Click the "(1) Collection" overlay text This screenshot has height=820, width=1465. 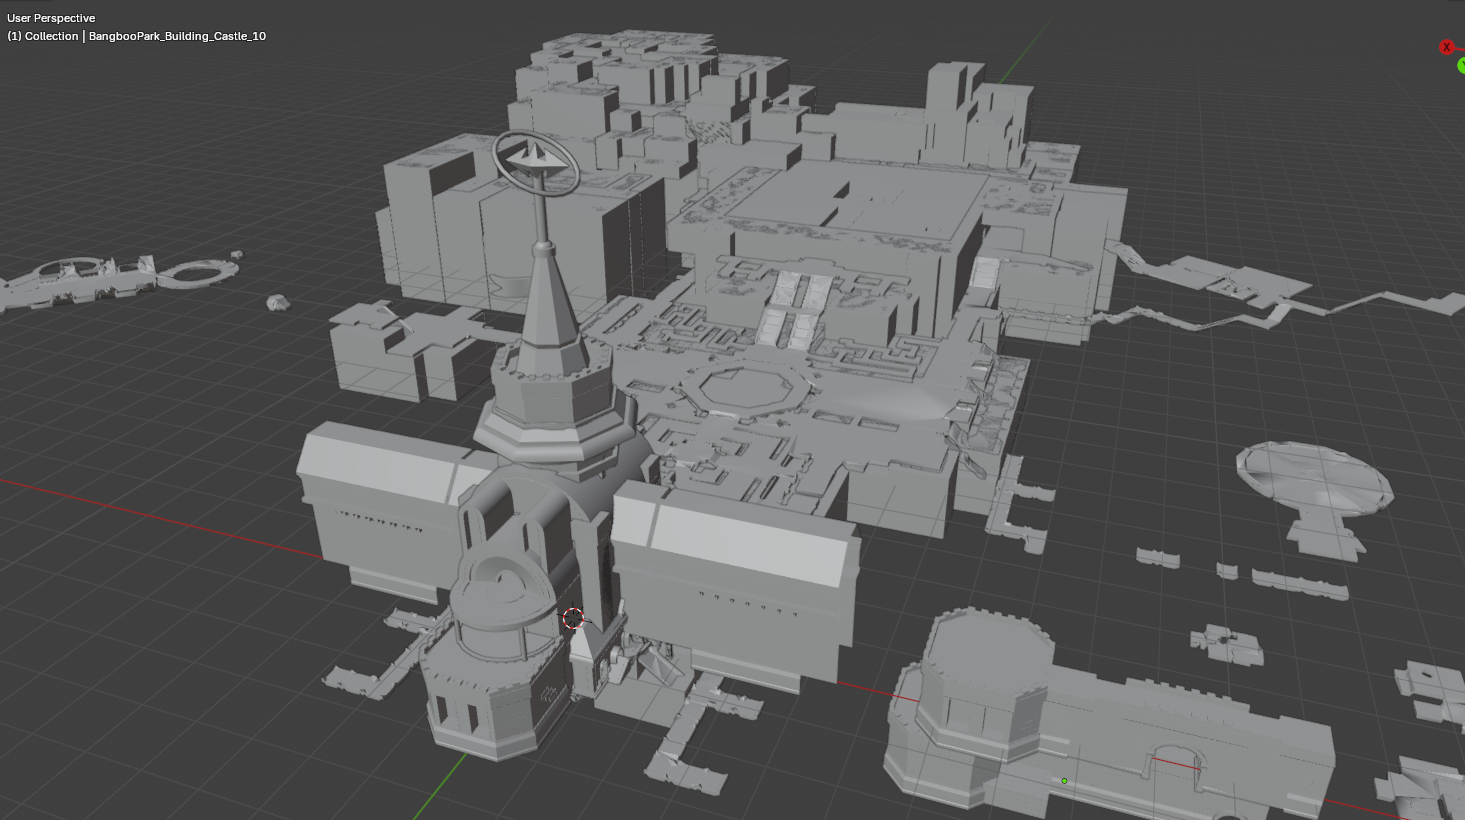point(43,36)
